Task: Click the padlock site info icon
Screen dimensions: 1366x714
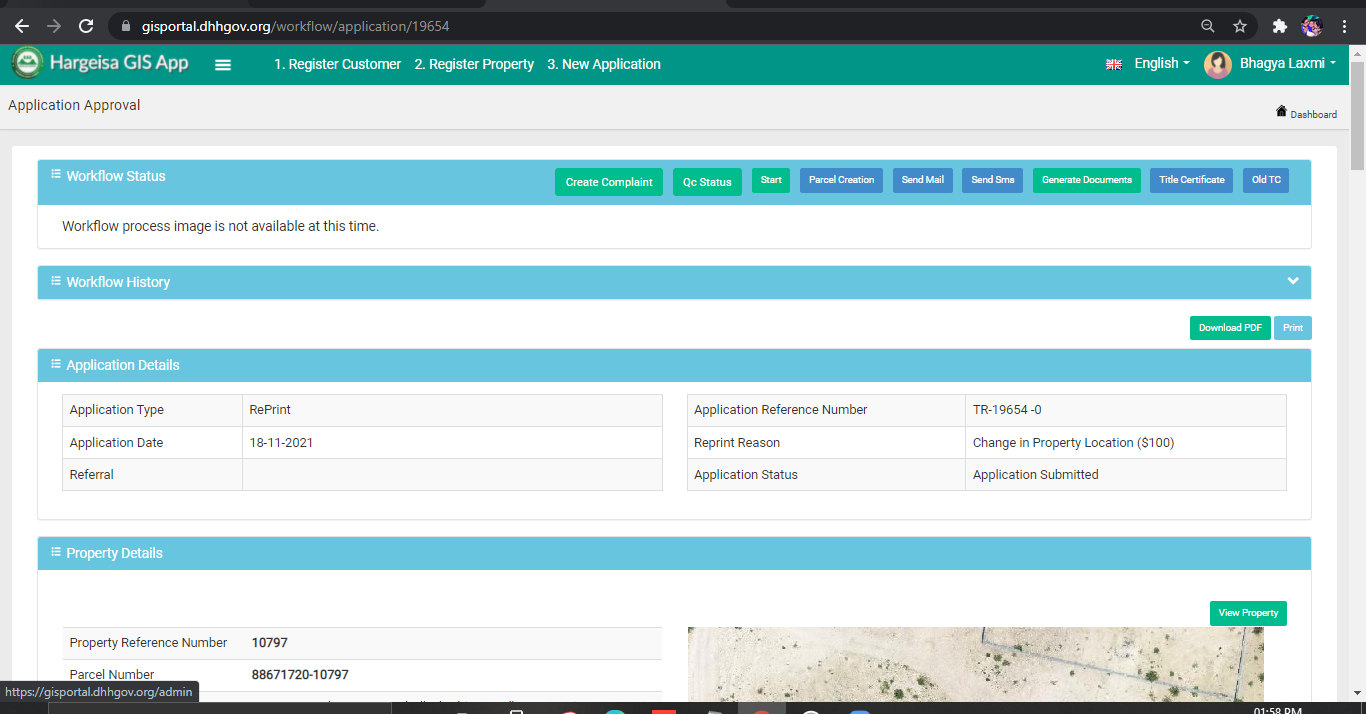Action: pos(126,26)
